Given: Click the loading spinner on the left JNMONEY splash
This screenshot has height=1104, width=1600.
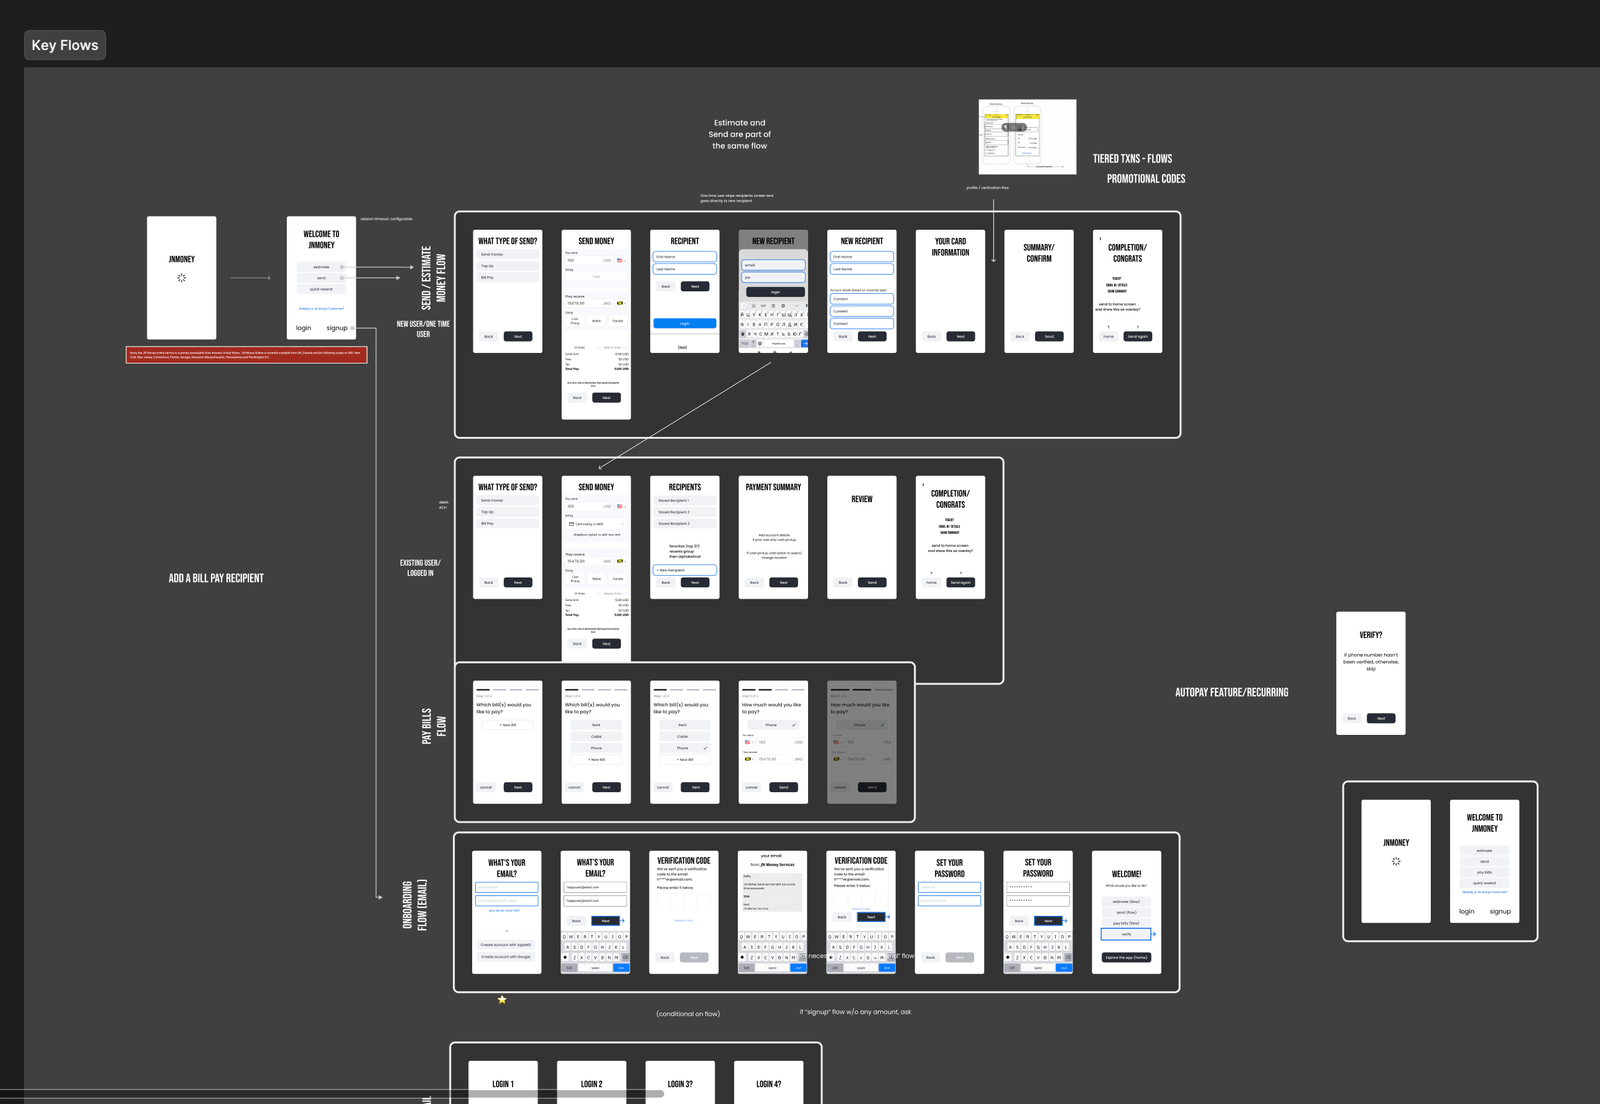Looking at the screenshot, I should pos(181,278).
